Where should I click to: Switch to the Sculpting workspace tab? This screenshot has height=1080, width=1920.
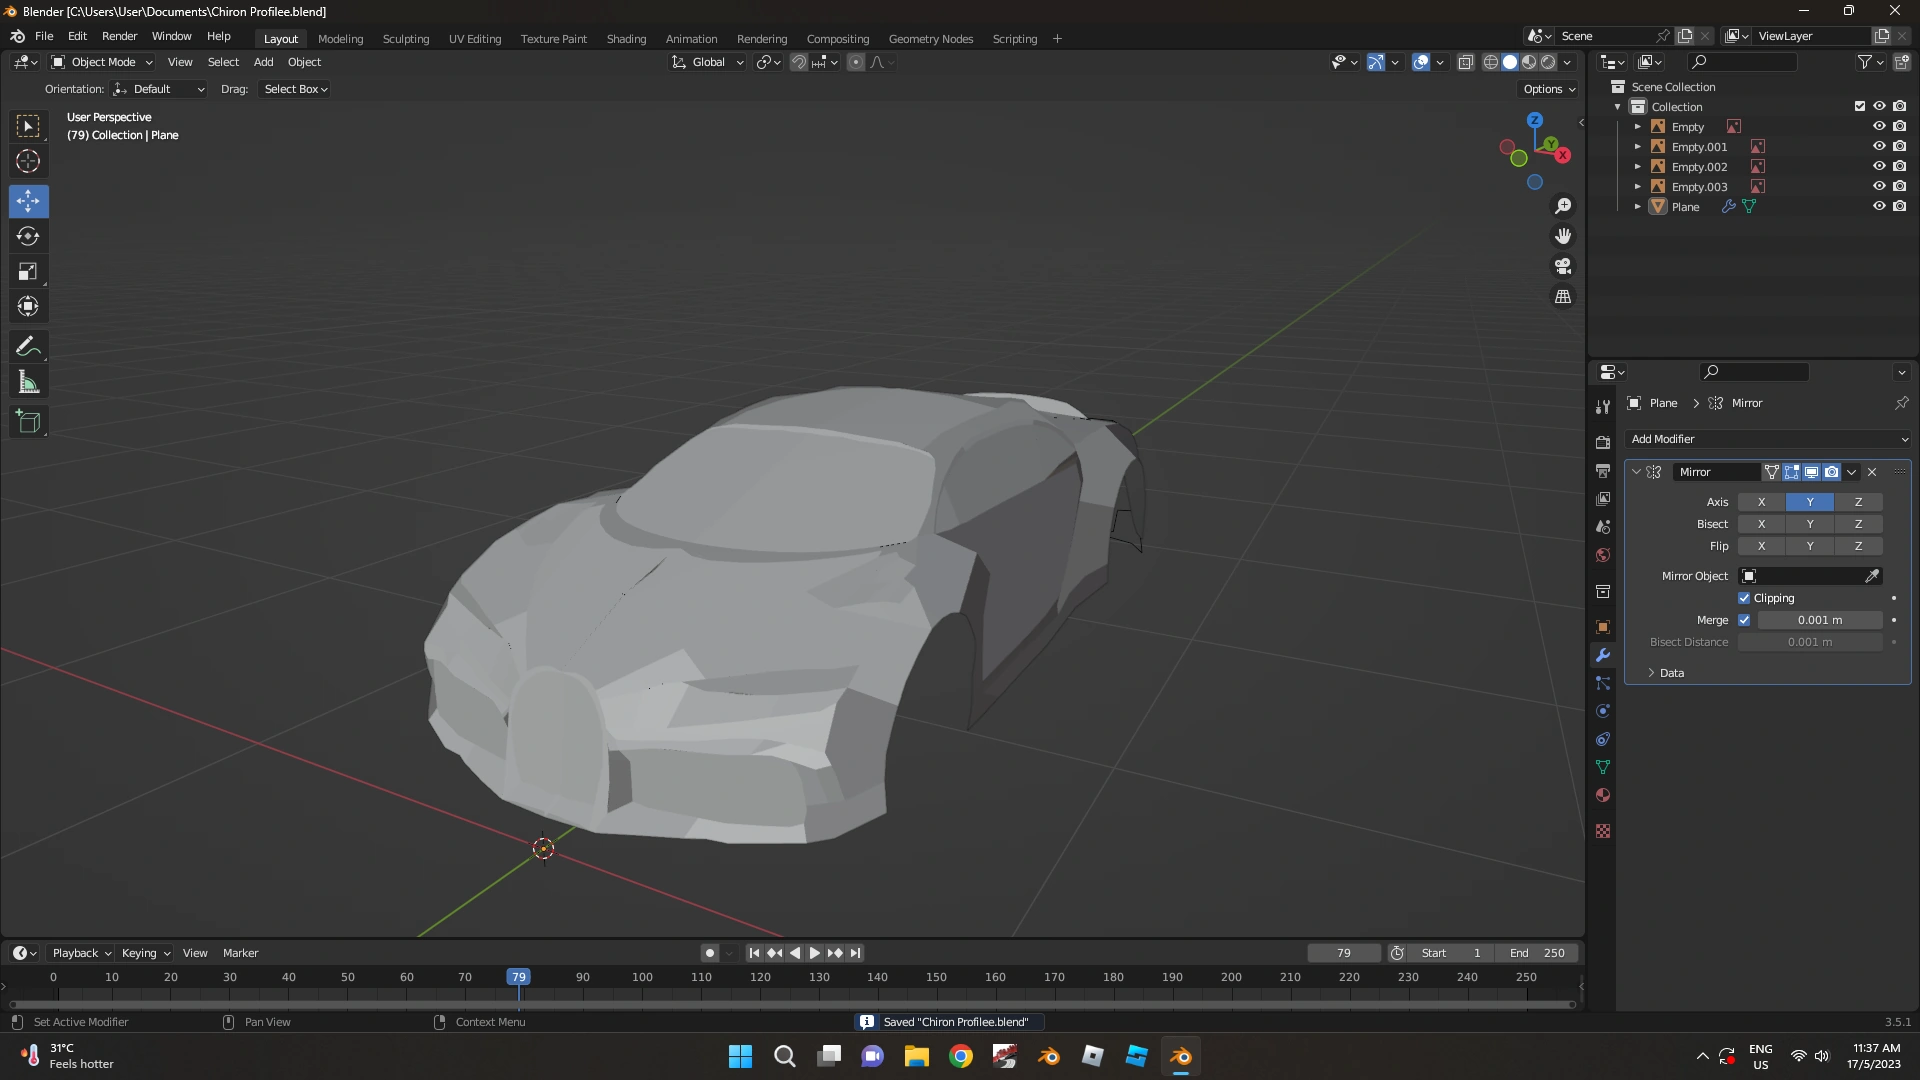[405, 39]
